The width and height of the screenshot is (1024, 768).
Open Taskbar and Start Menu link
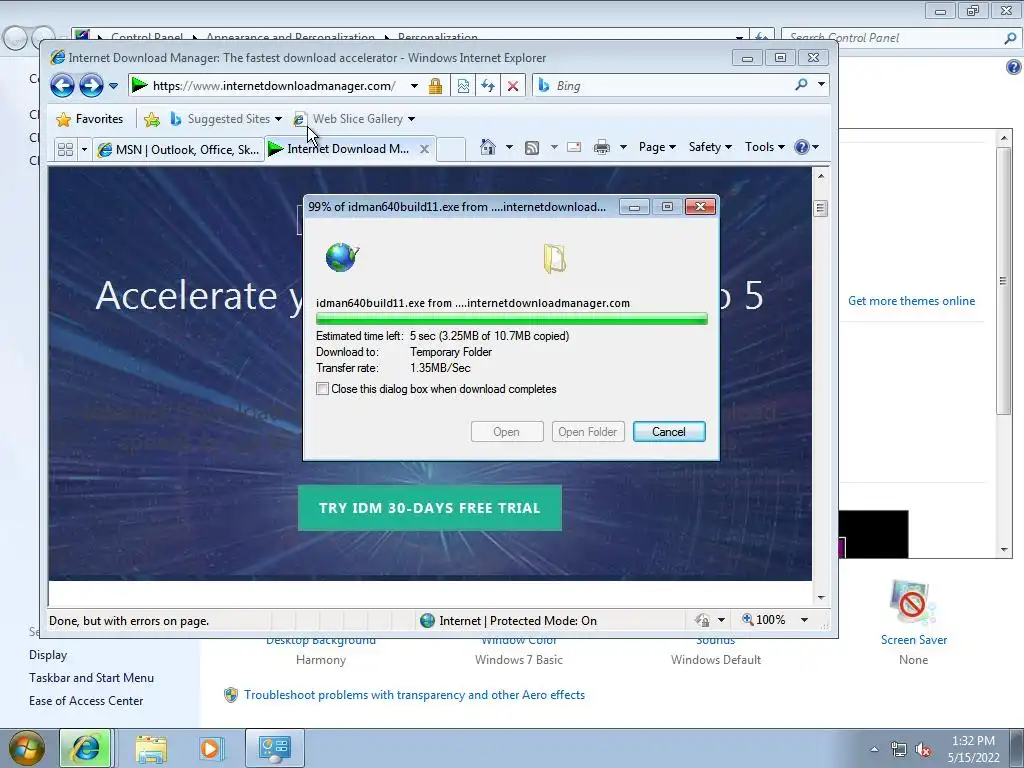click(x=91, y=678)
